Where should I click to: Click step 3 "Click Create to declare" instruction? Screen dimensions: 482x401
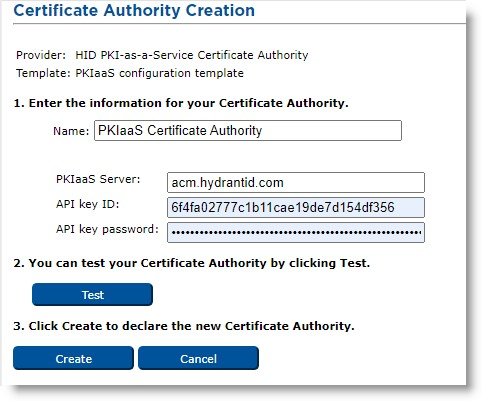tap(184, 326)
